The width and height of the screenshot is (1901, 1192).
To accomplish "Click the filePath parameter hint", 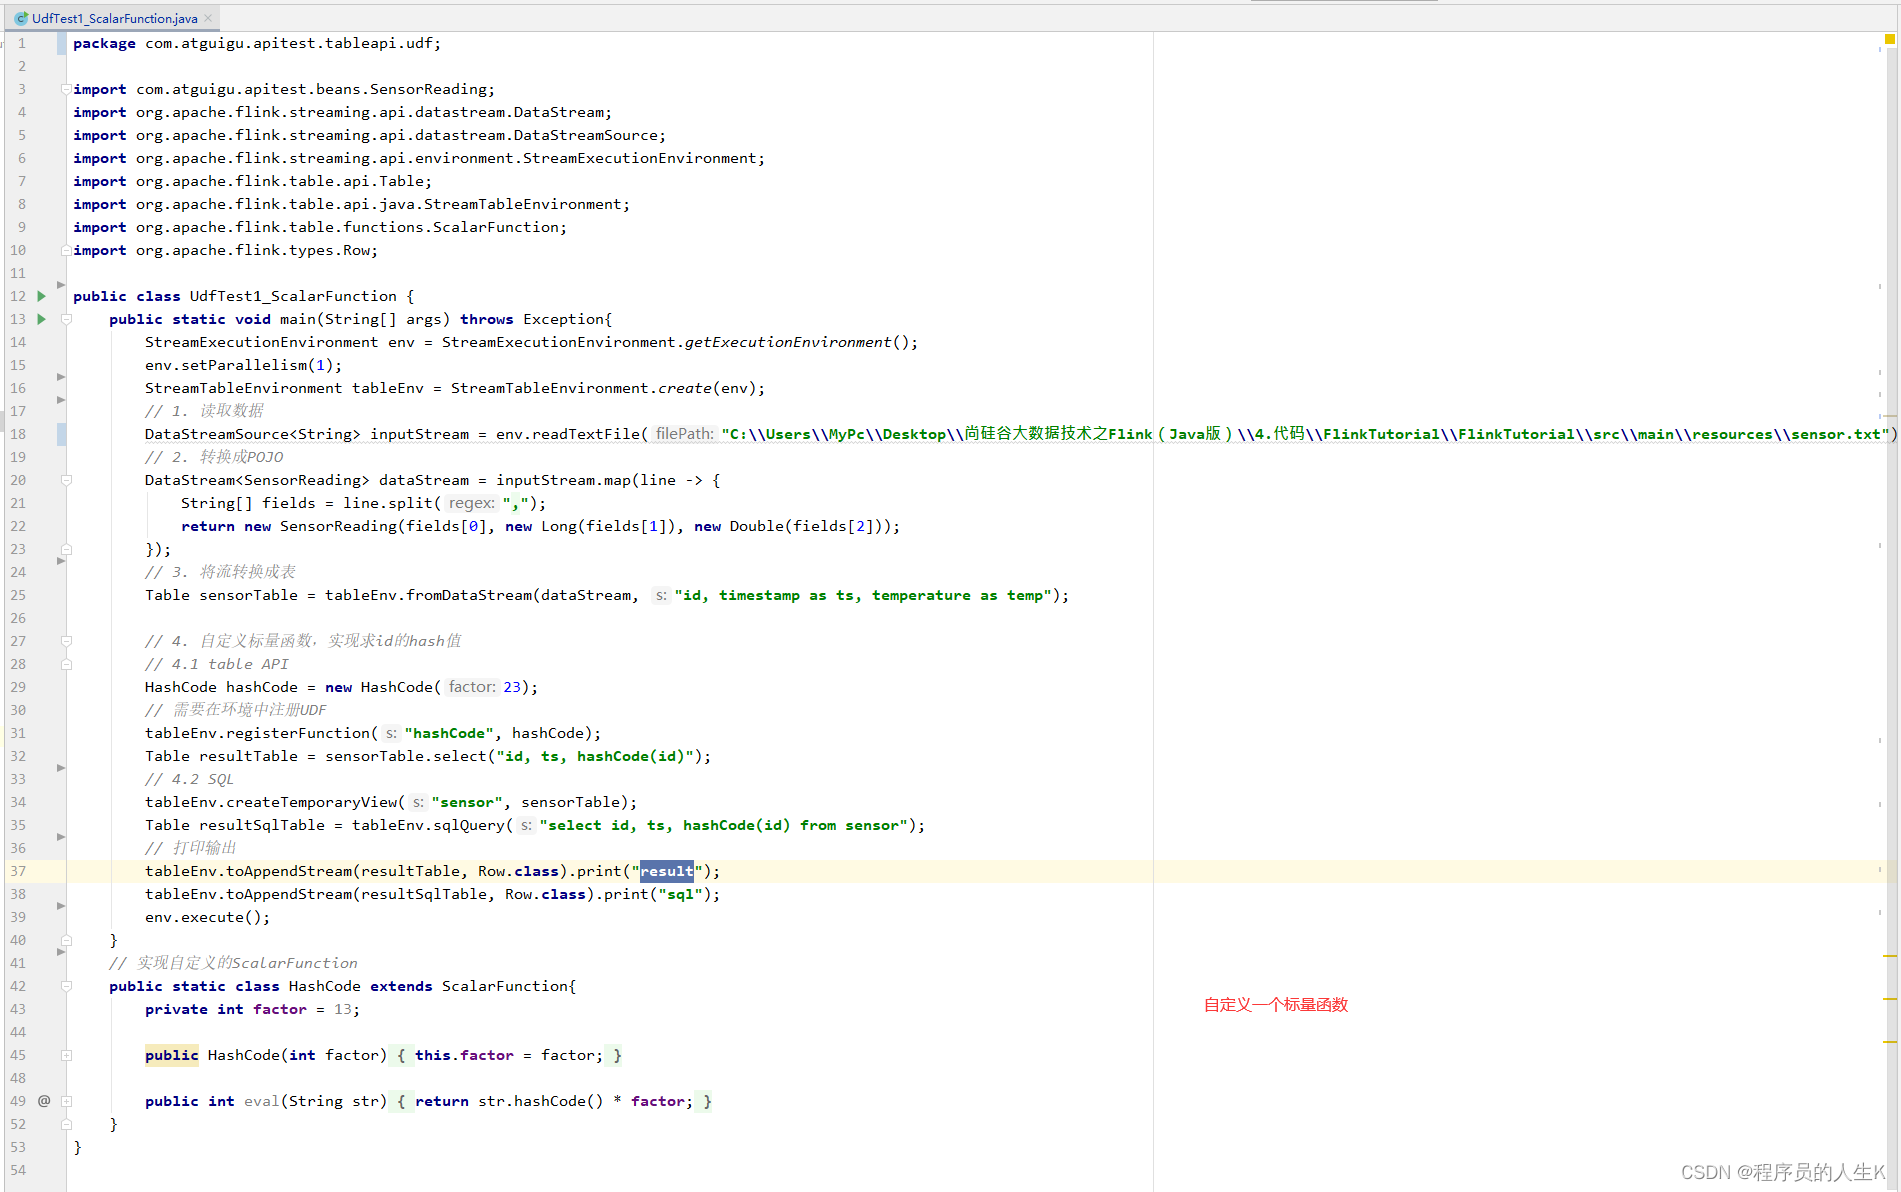I will click(x=684, y=434).
